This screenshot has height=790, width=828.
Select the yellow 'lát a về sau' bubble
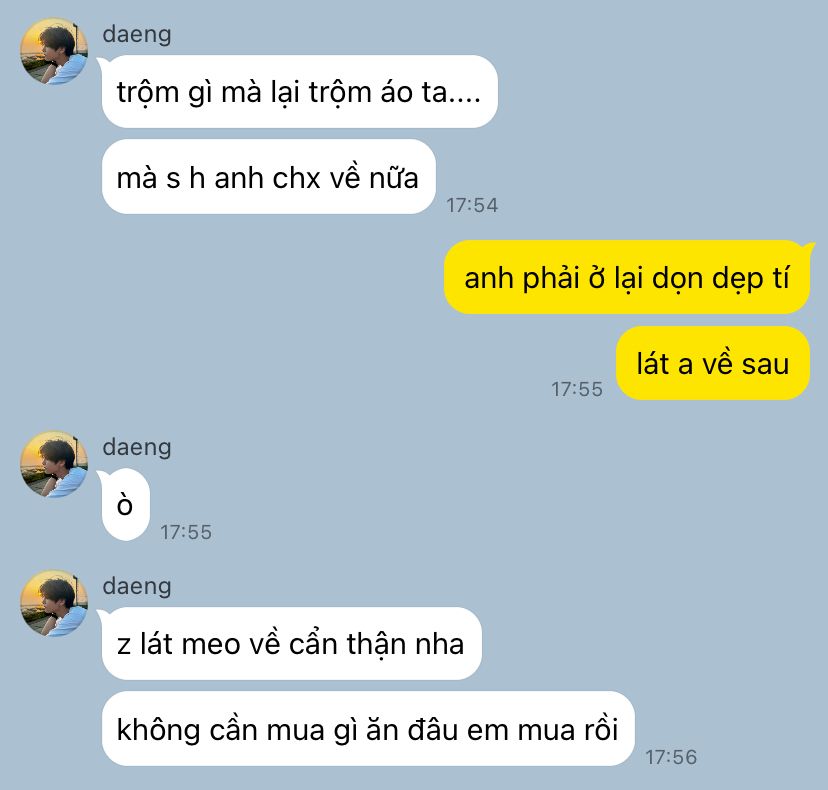click(713, 363)
